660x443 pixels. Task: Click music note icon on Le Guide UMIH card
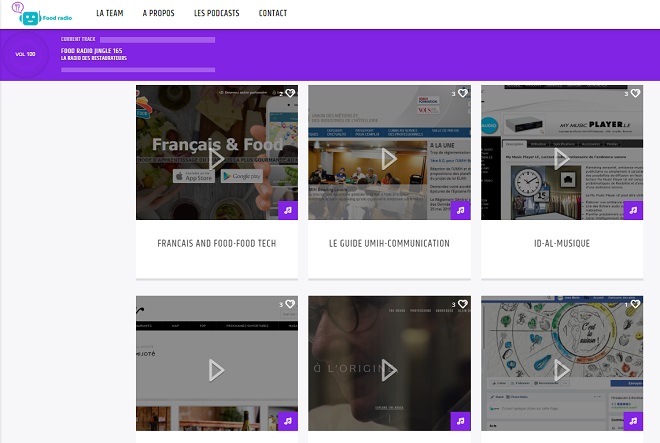460,210
